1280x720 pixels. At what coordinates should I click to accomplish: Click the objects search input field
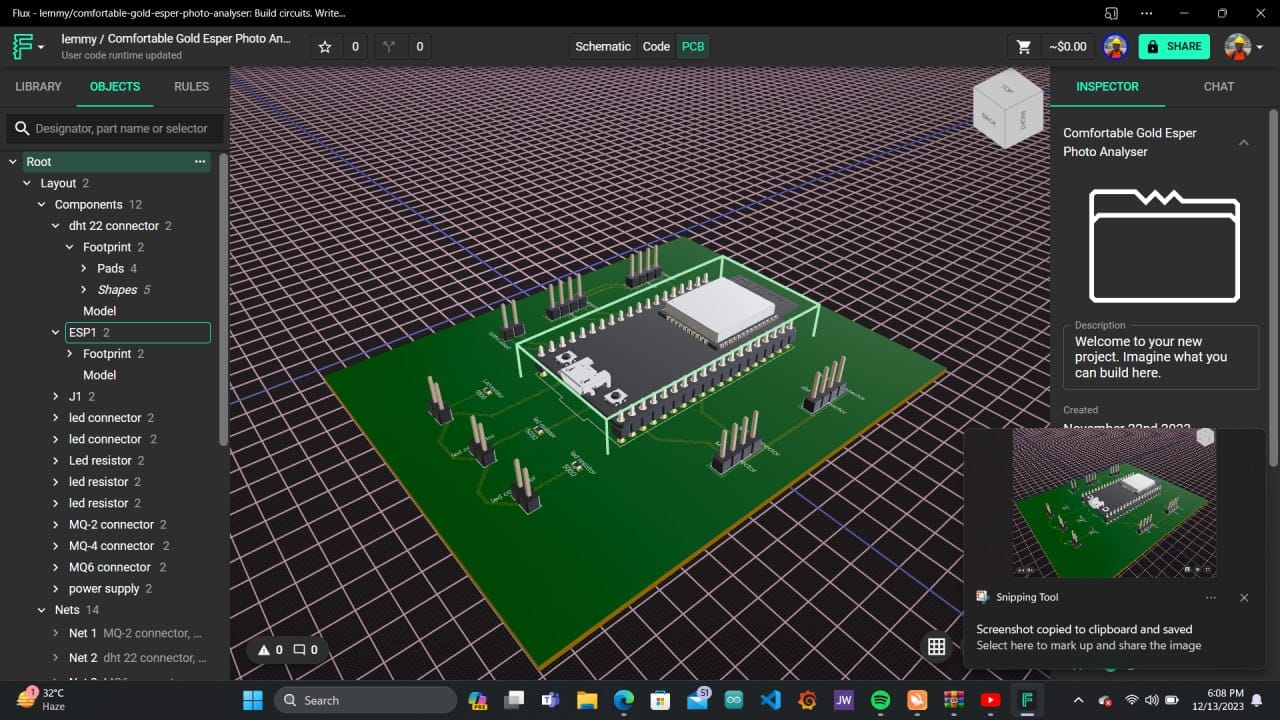tap(120, 128)
